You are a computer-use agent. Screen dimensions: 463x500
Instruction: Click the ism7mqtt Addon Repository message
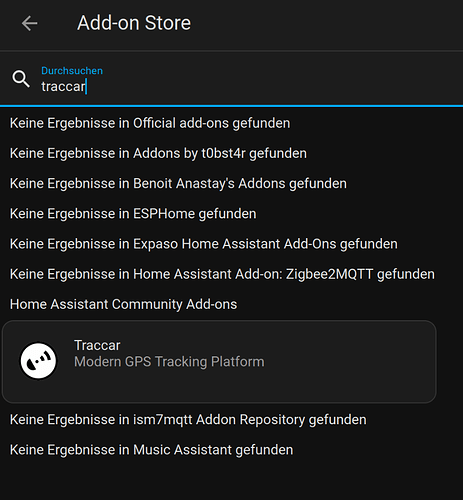(188, 420)
